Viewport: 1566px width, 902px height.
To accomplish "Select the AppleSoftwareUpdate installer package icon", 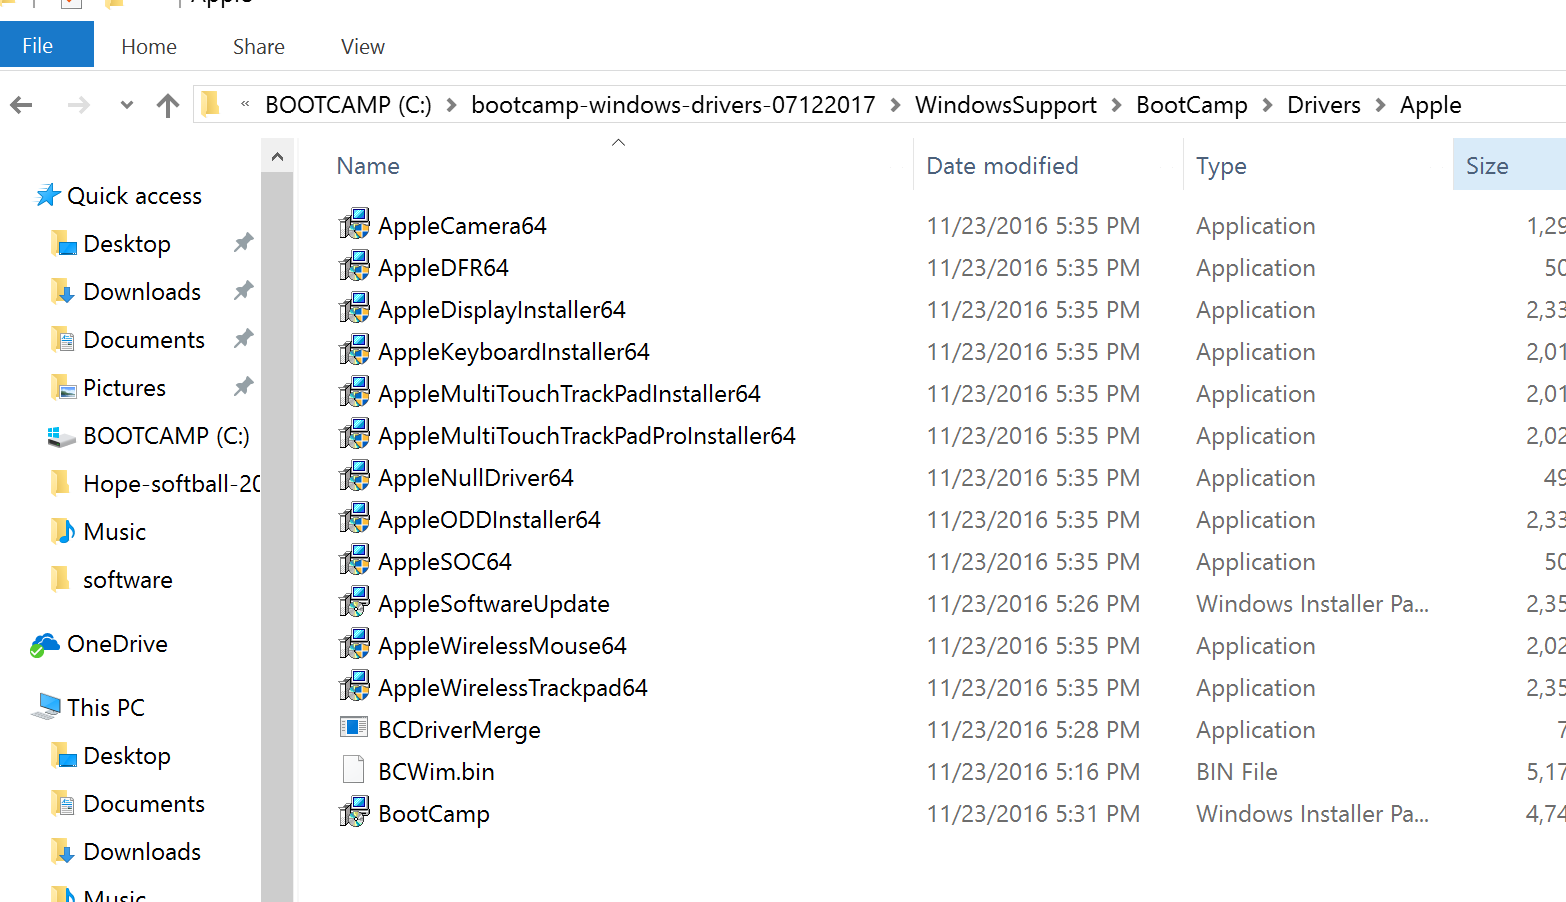I will tap(354, 603).
